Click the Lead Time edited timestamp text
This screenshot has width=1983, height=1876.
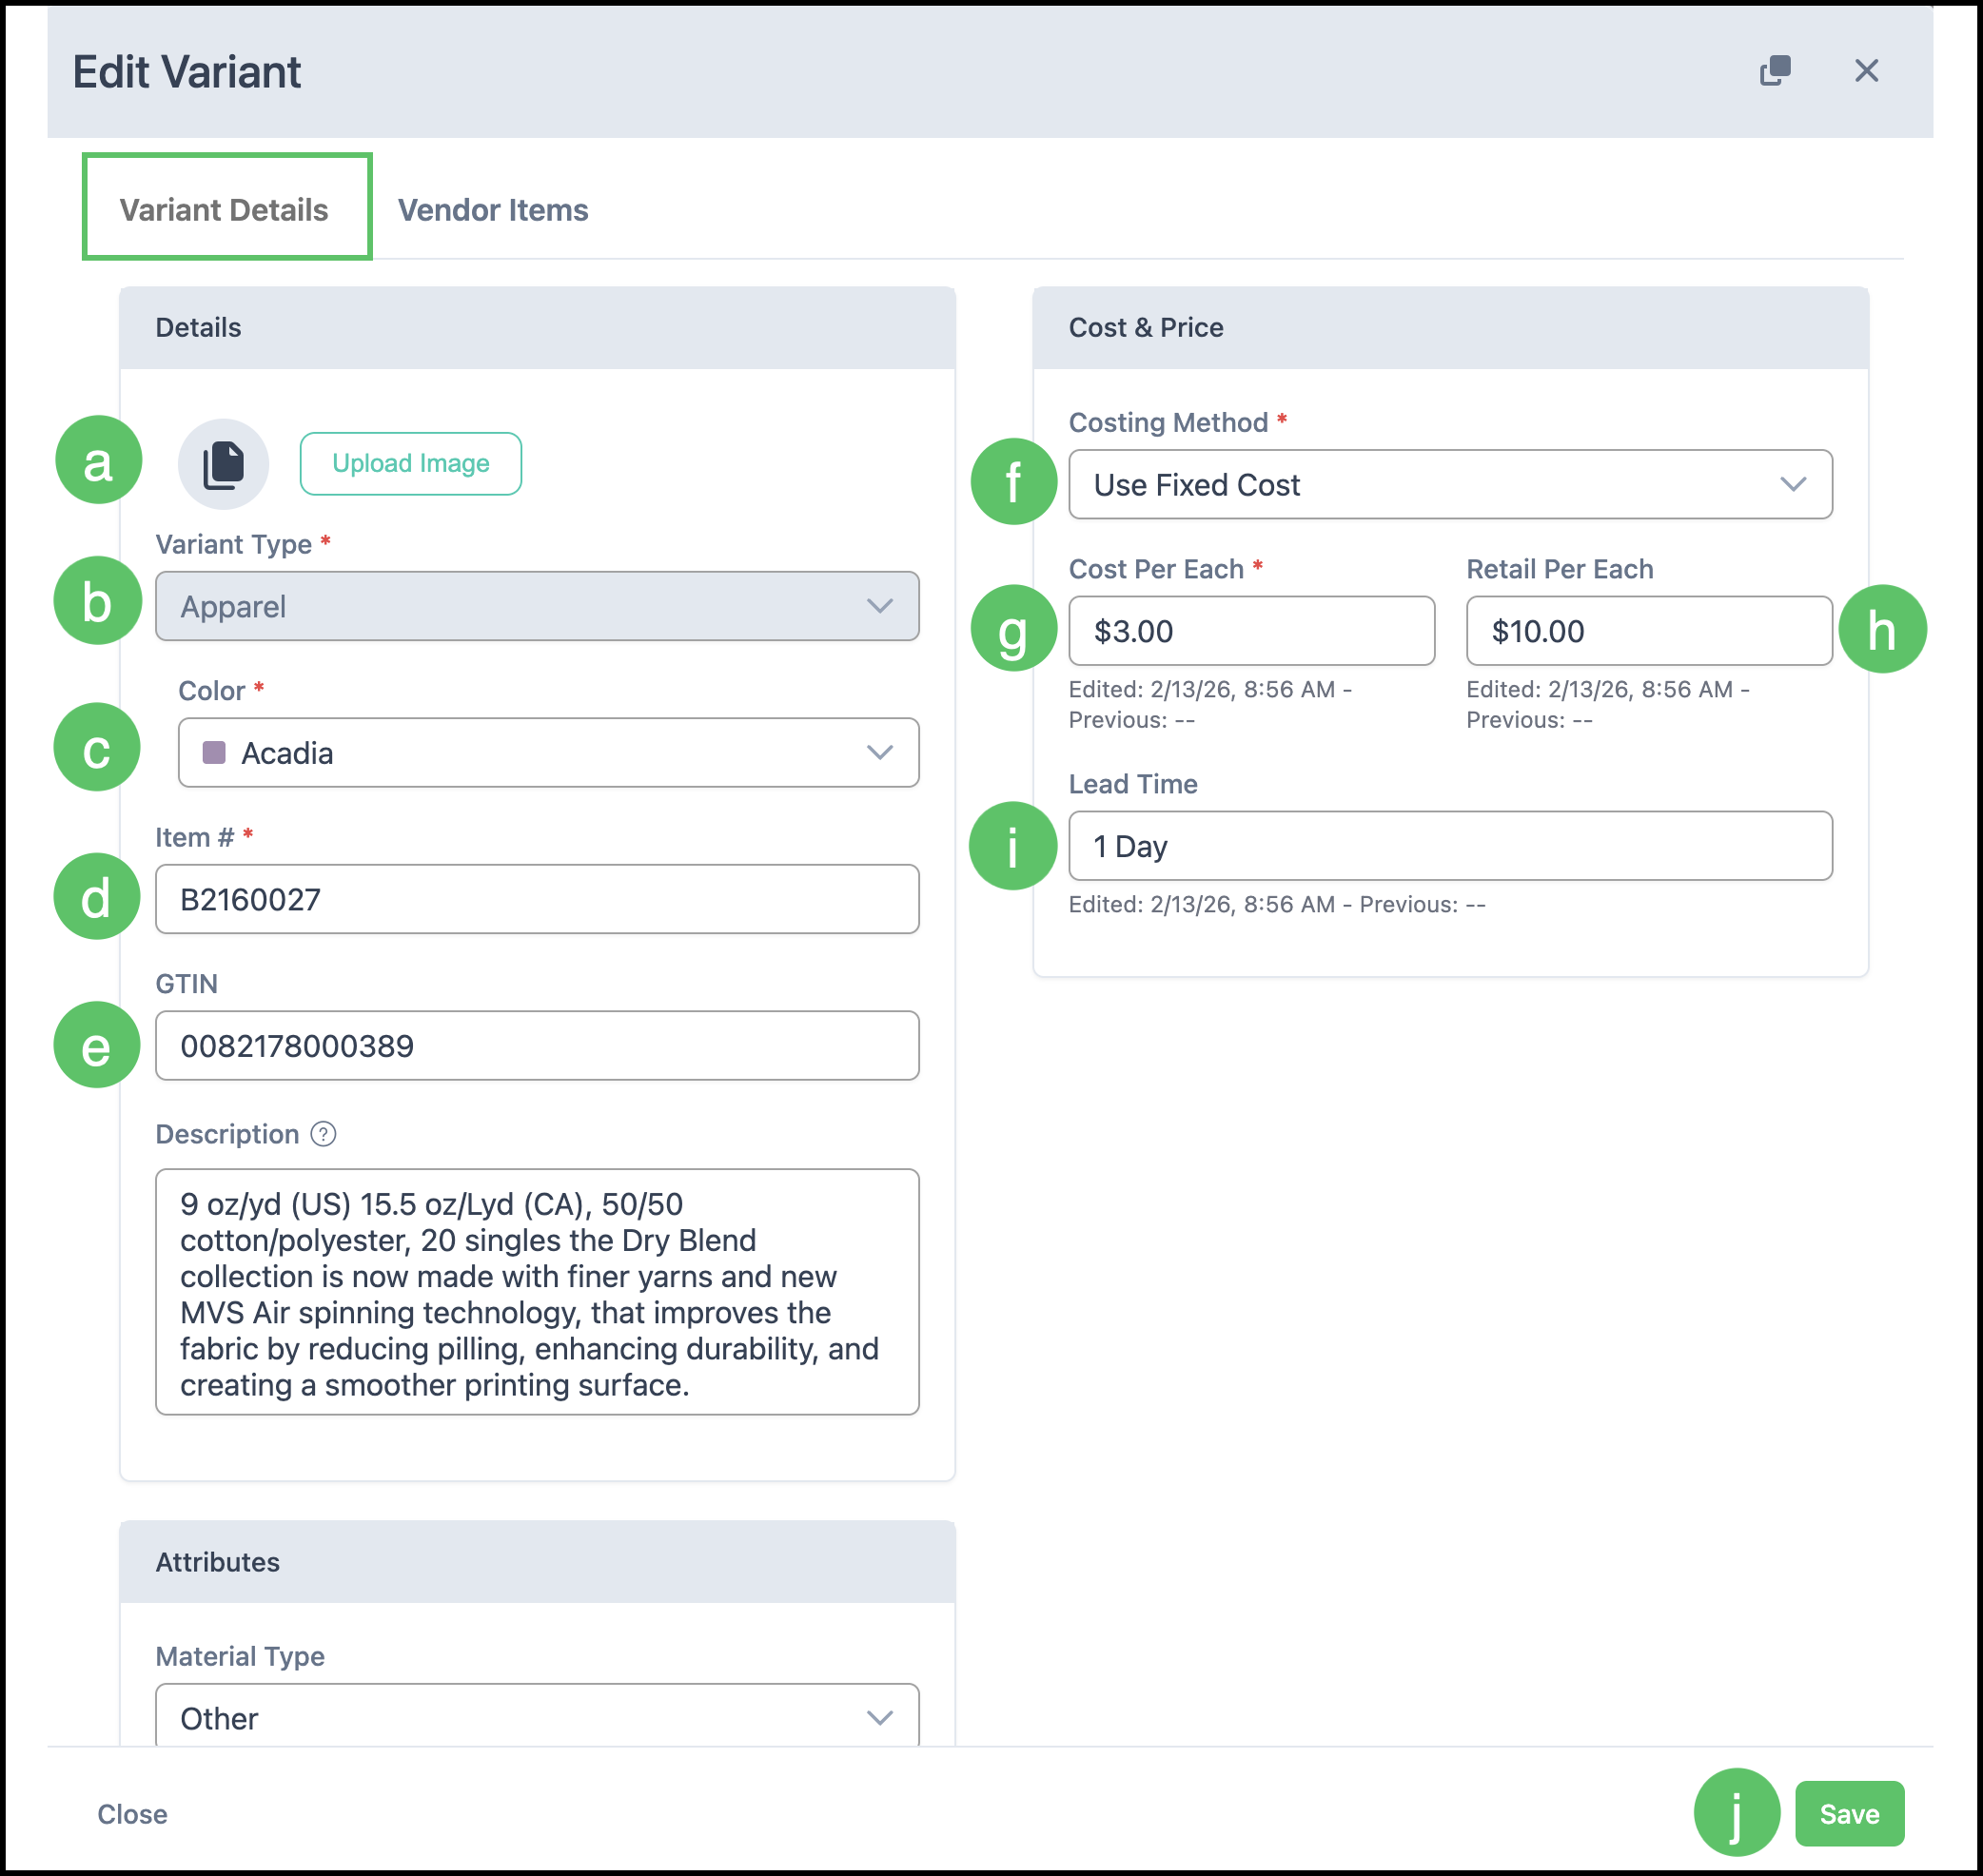point(1277,904)
